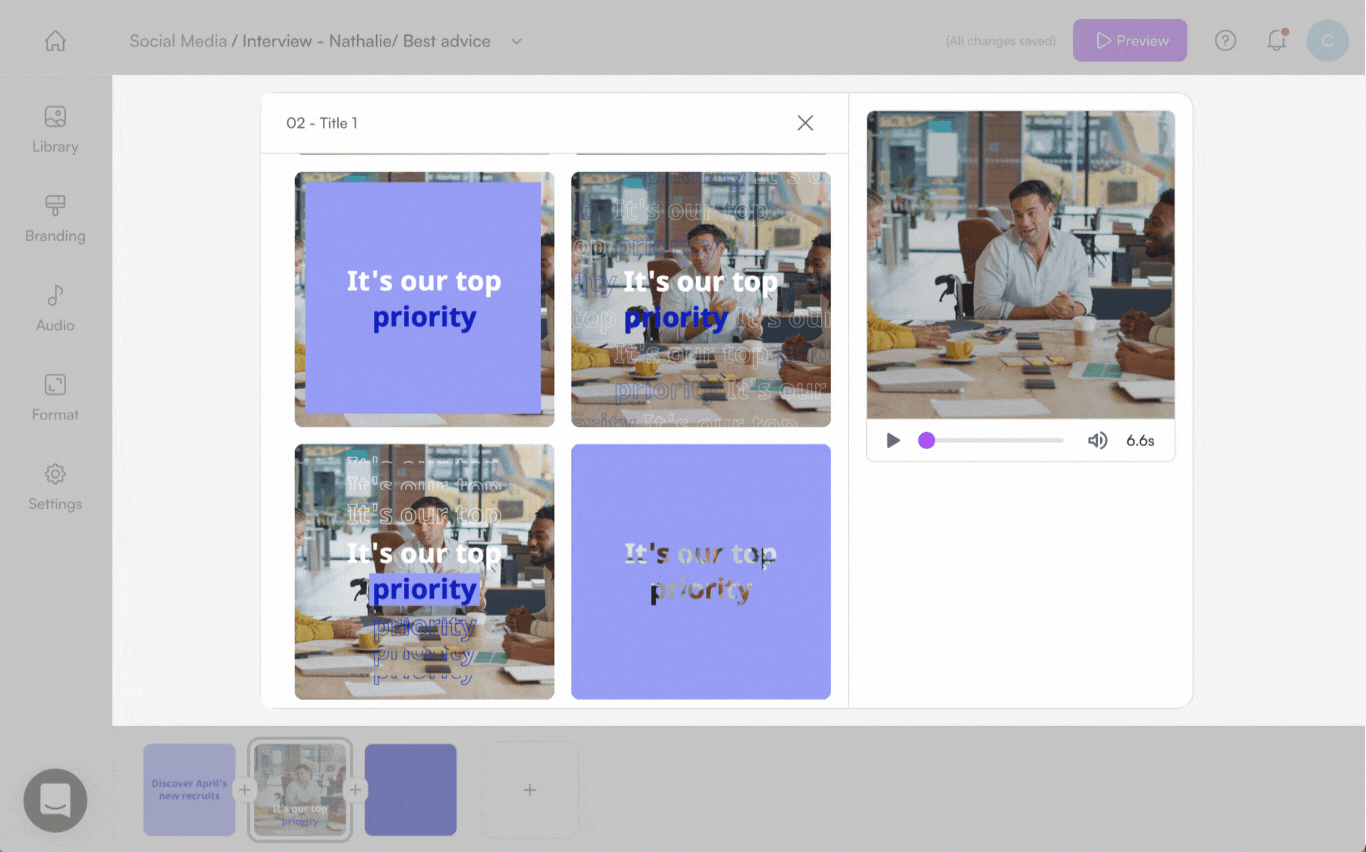
Task: Open the Library panel
Action: coord(55,130)
